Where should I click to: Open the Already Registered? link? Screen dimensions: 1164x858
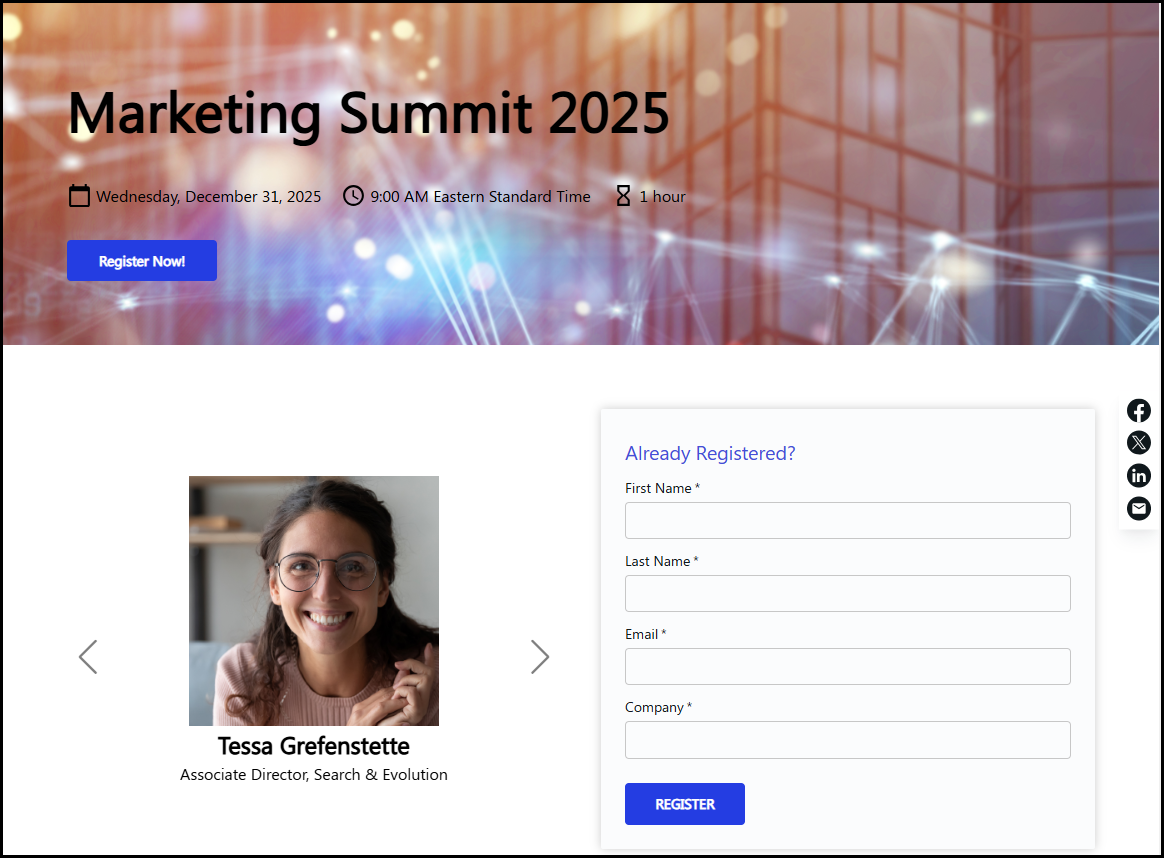coord(710,453)
